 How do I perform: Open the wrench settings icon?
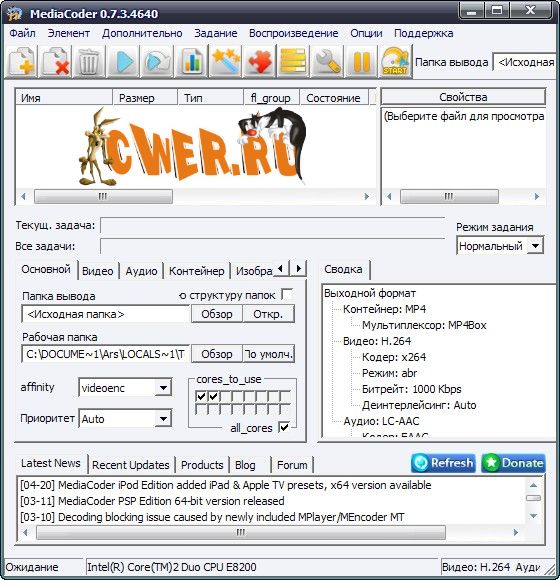pos(327,61)
